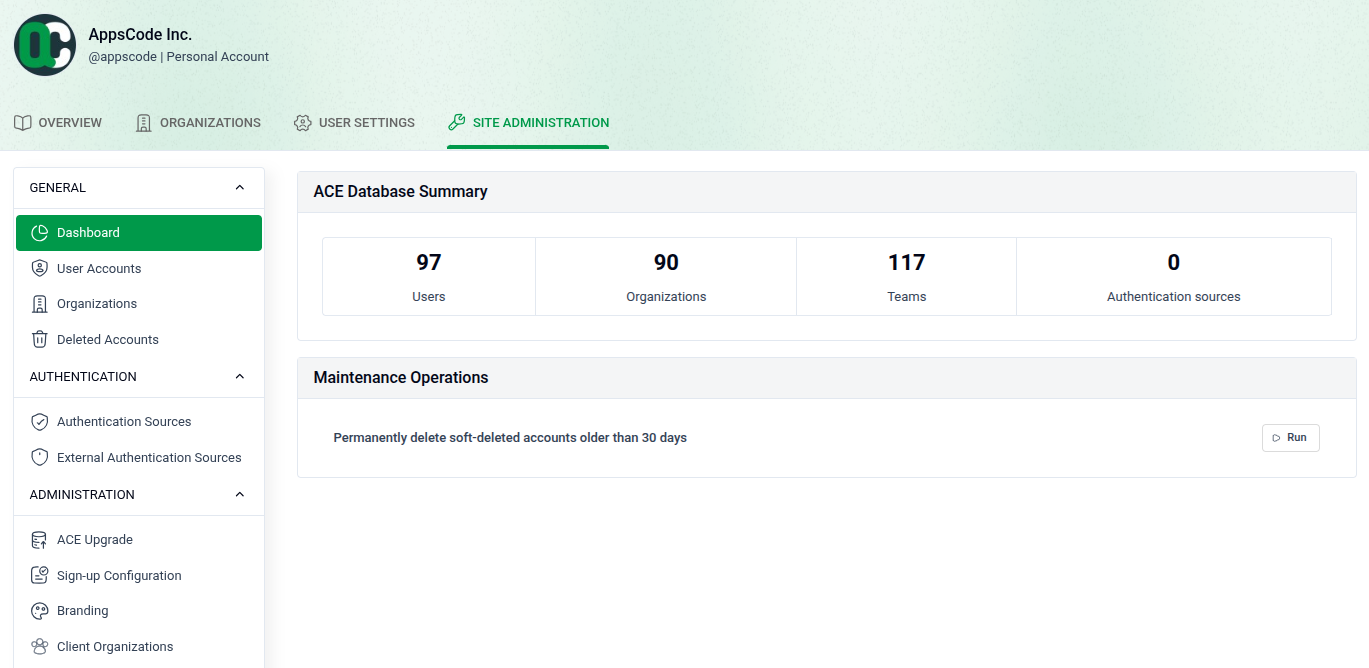Viewport: 1369px width, 668px height.
Task: Click the AppsCode Inc. logo avatar
Action: (x=44, y=44)
